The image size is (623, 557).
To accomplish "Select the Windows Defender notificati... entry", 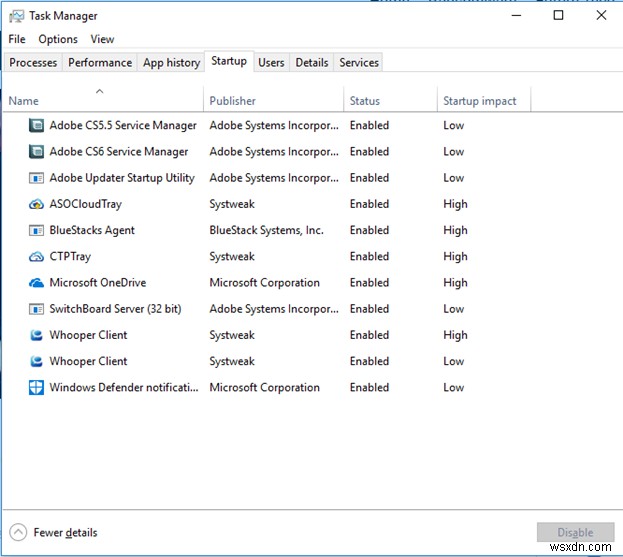I will [124, 388].
